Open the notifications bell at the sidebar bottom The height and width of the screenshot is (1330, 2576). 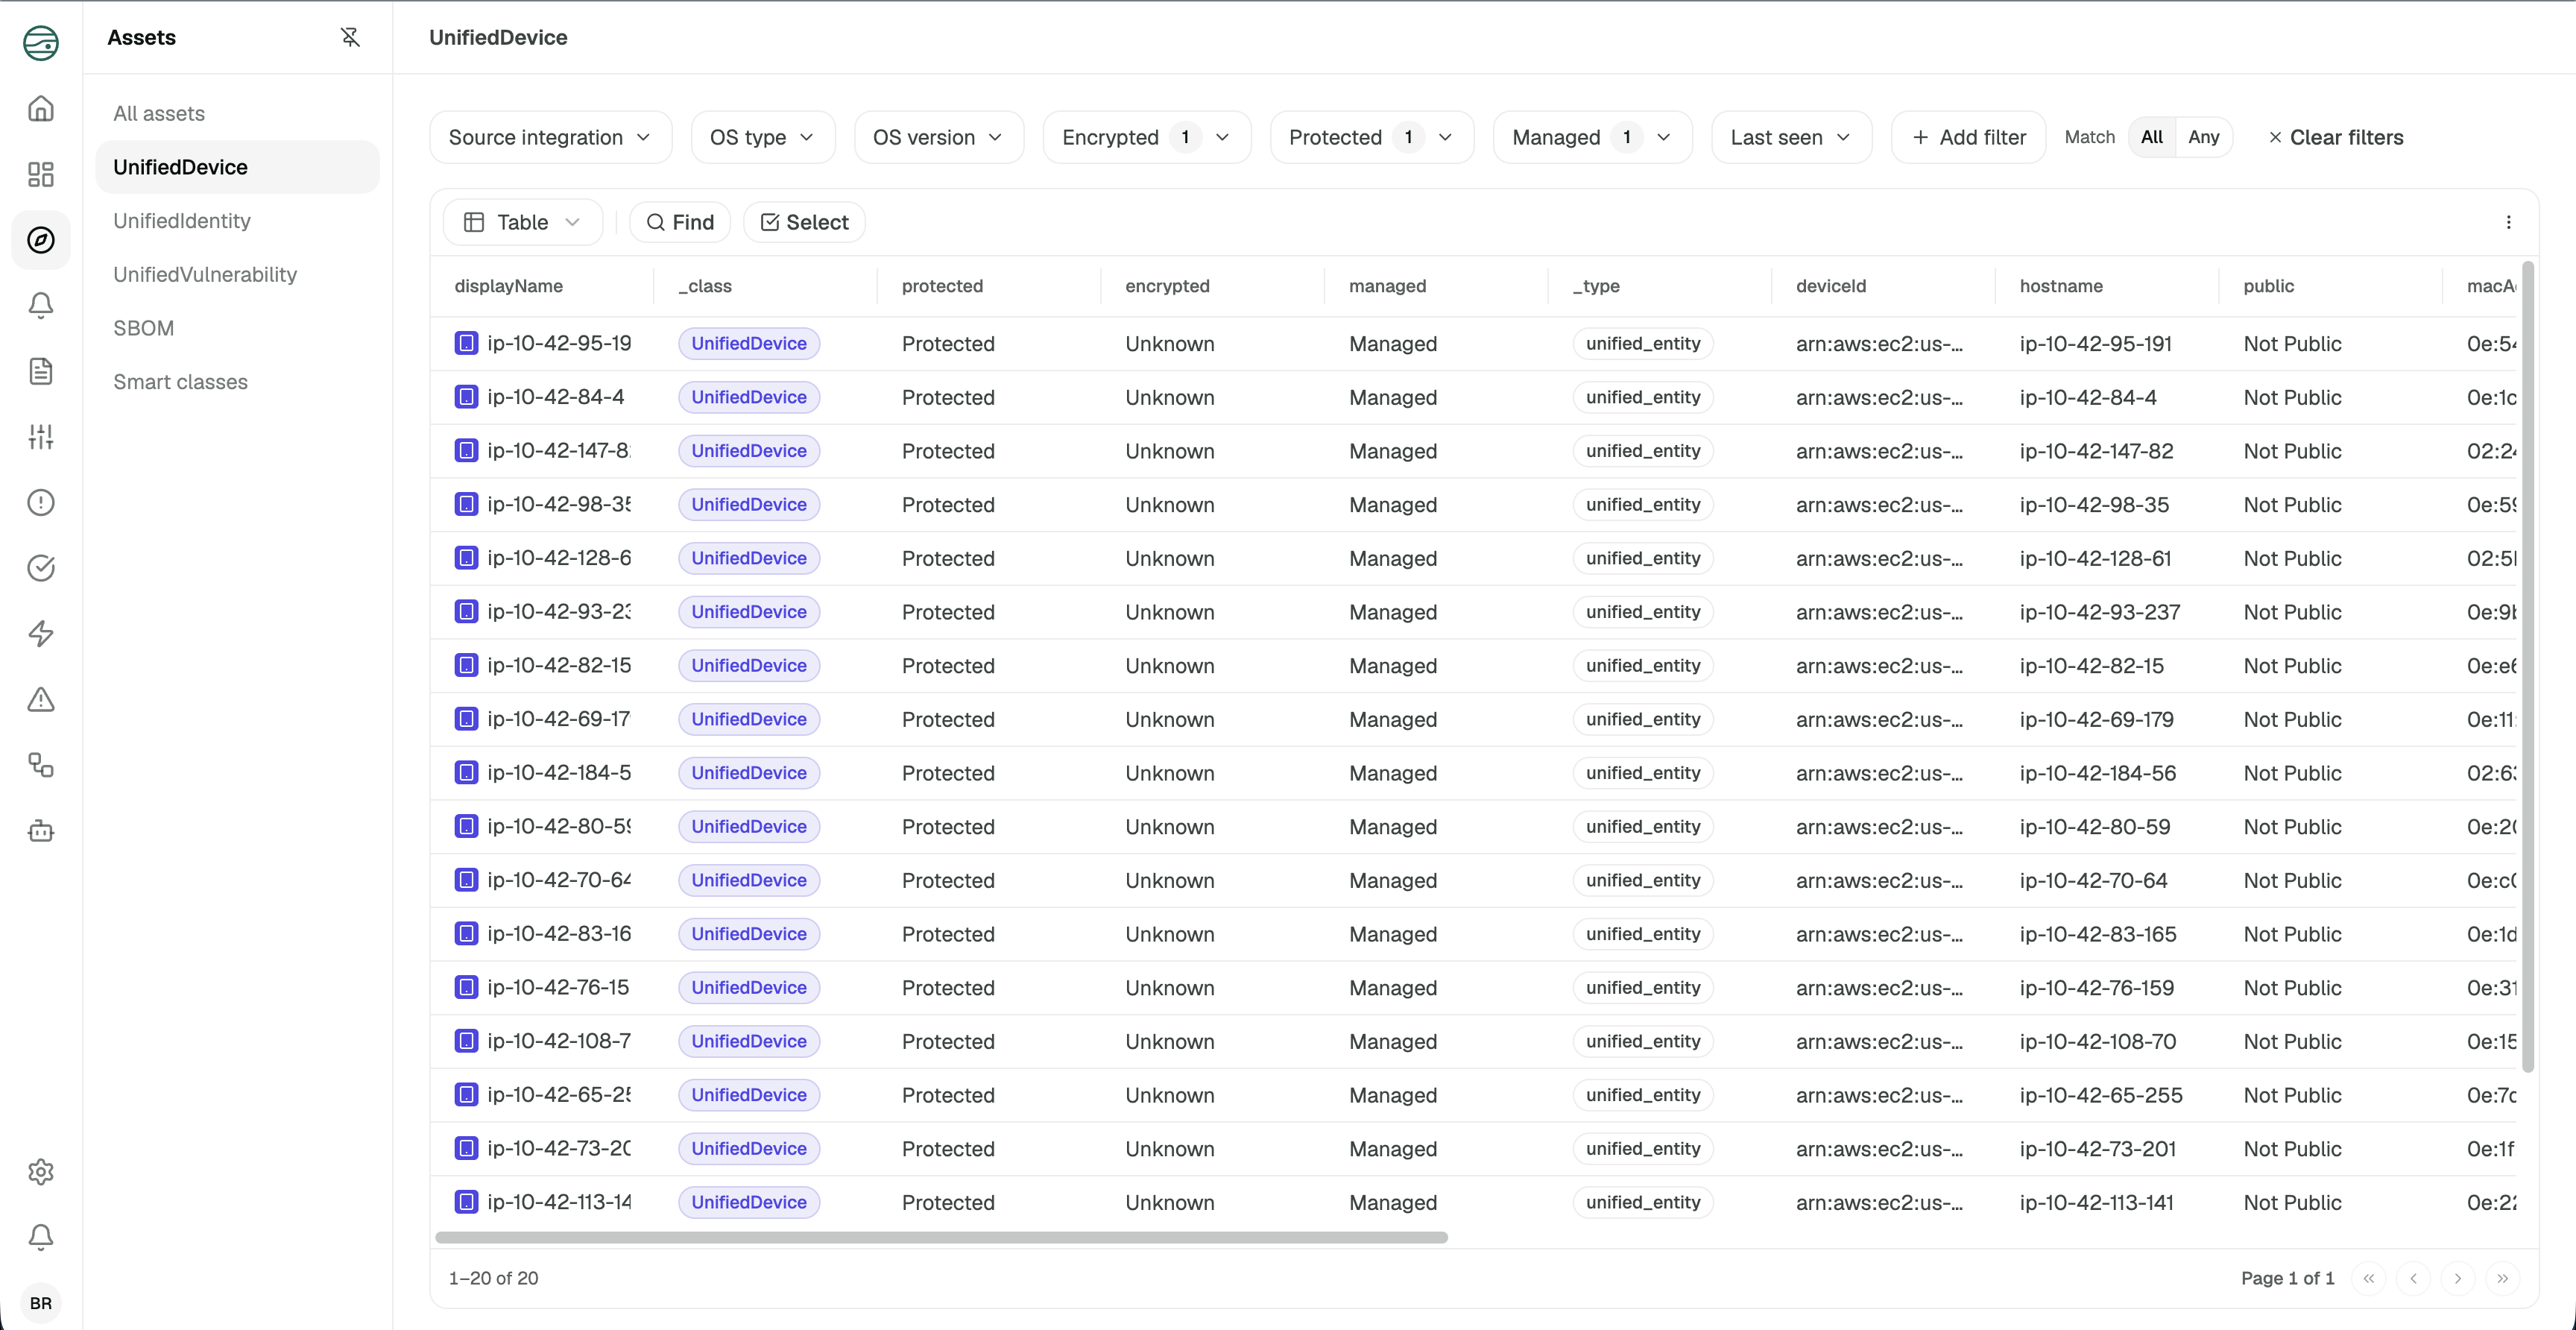click(x=41, y=1237)
